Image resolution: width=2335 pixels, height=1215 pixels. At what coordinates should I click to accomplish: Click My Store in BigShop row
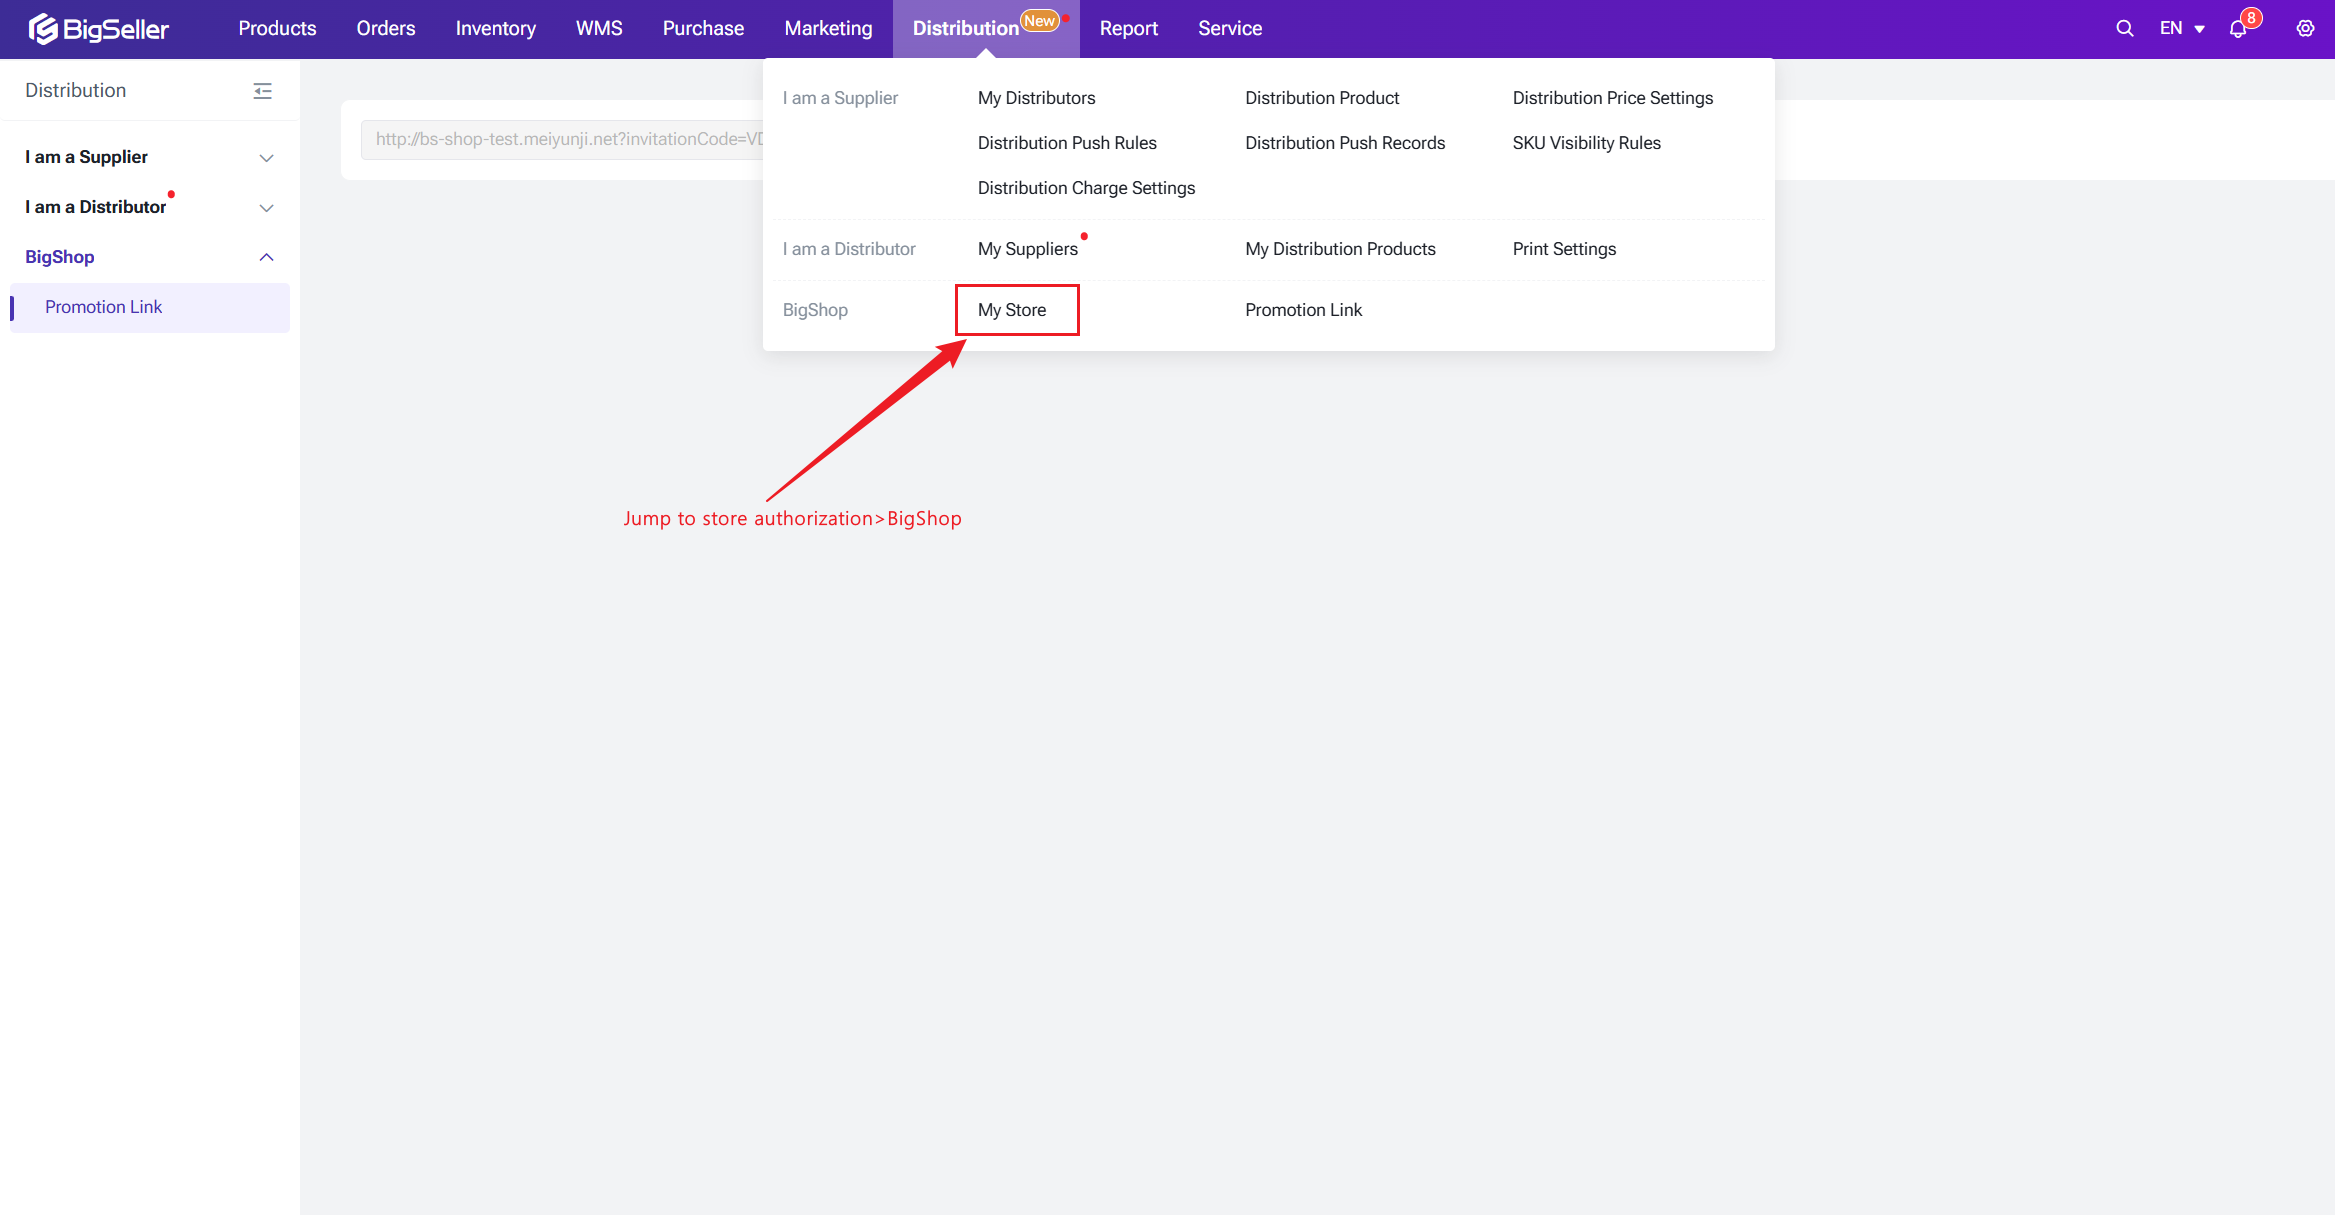1012,310
